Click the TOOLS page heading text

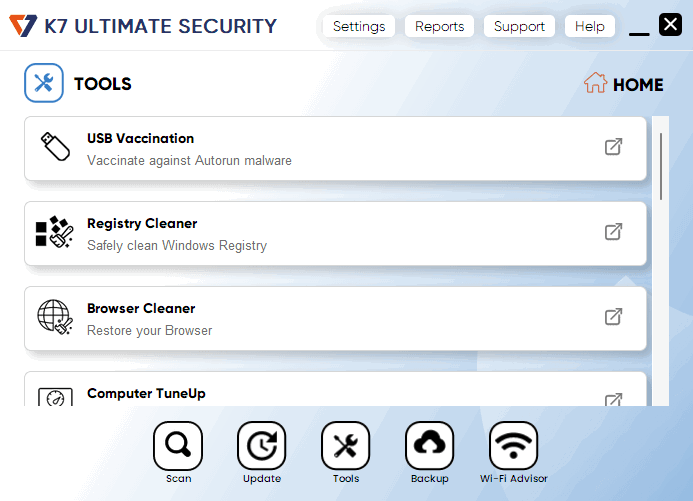click(103, 84)
